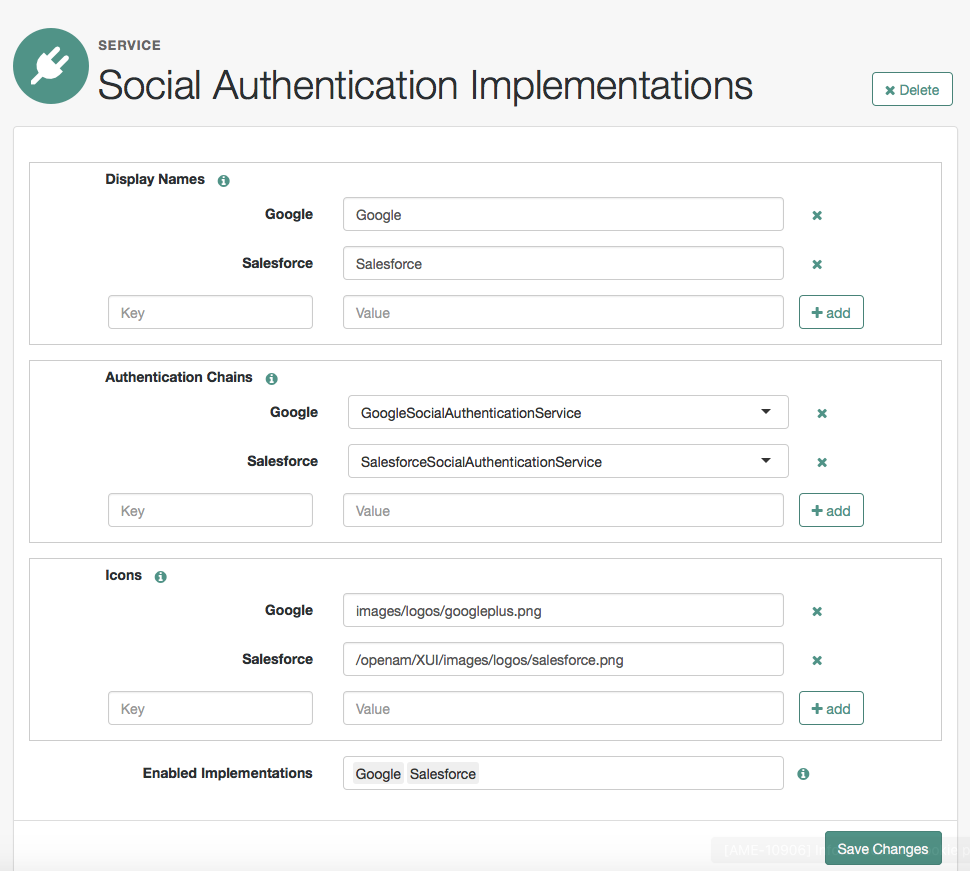Select the Salesforce tag in Enabled Implementations

(x=442, y=774)
